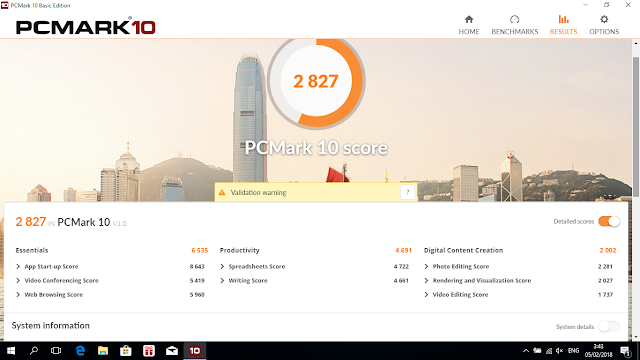Image resolution: width=640 pixels, height=360 pixels.
Task: Open validation warning help question mark
Action: point(407,192)
